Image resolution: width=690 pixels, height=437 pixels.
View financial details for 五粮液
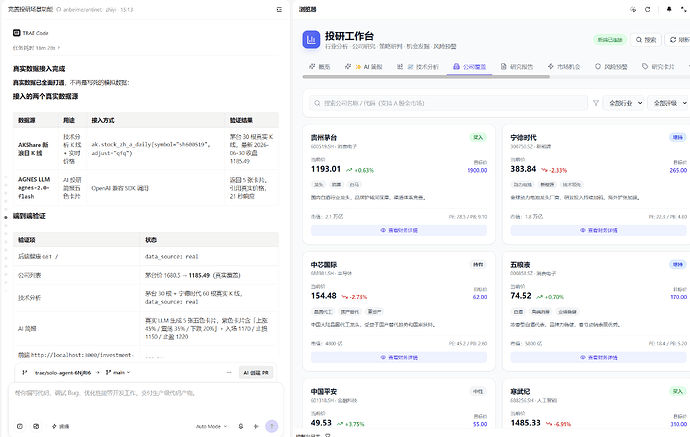[598, 357]
